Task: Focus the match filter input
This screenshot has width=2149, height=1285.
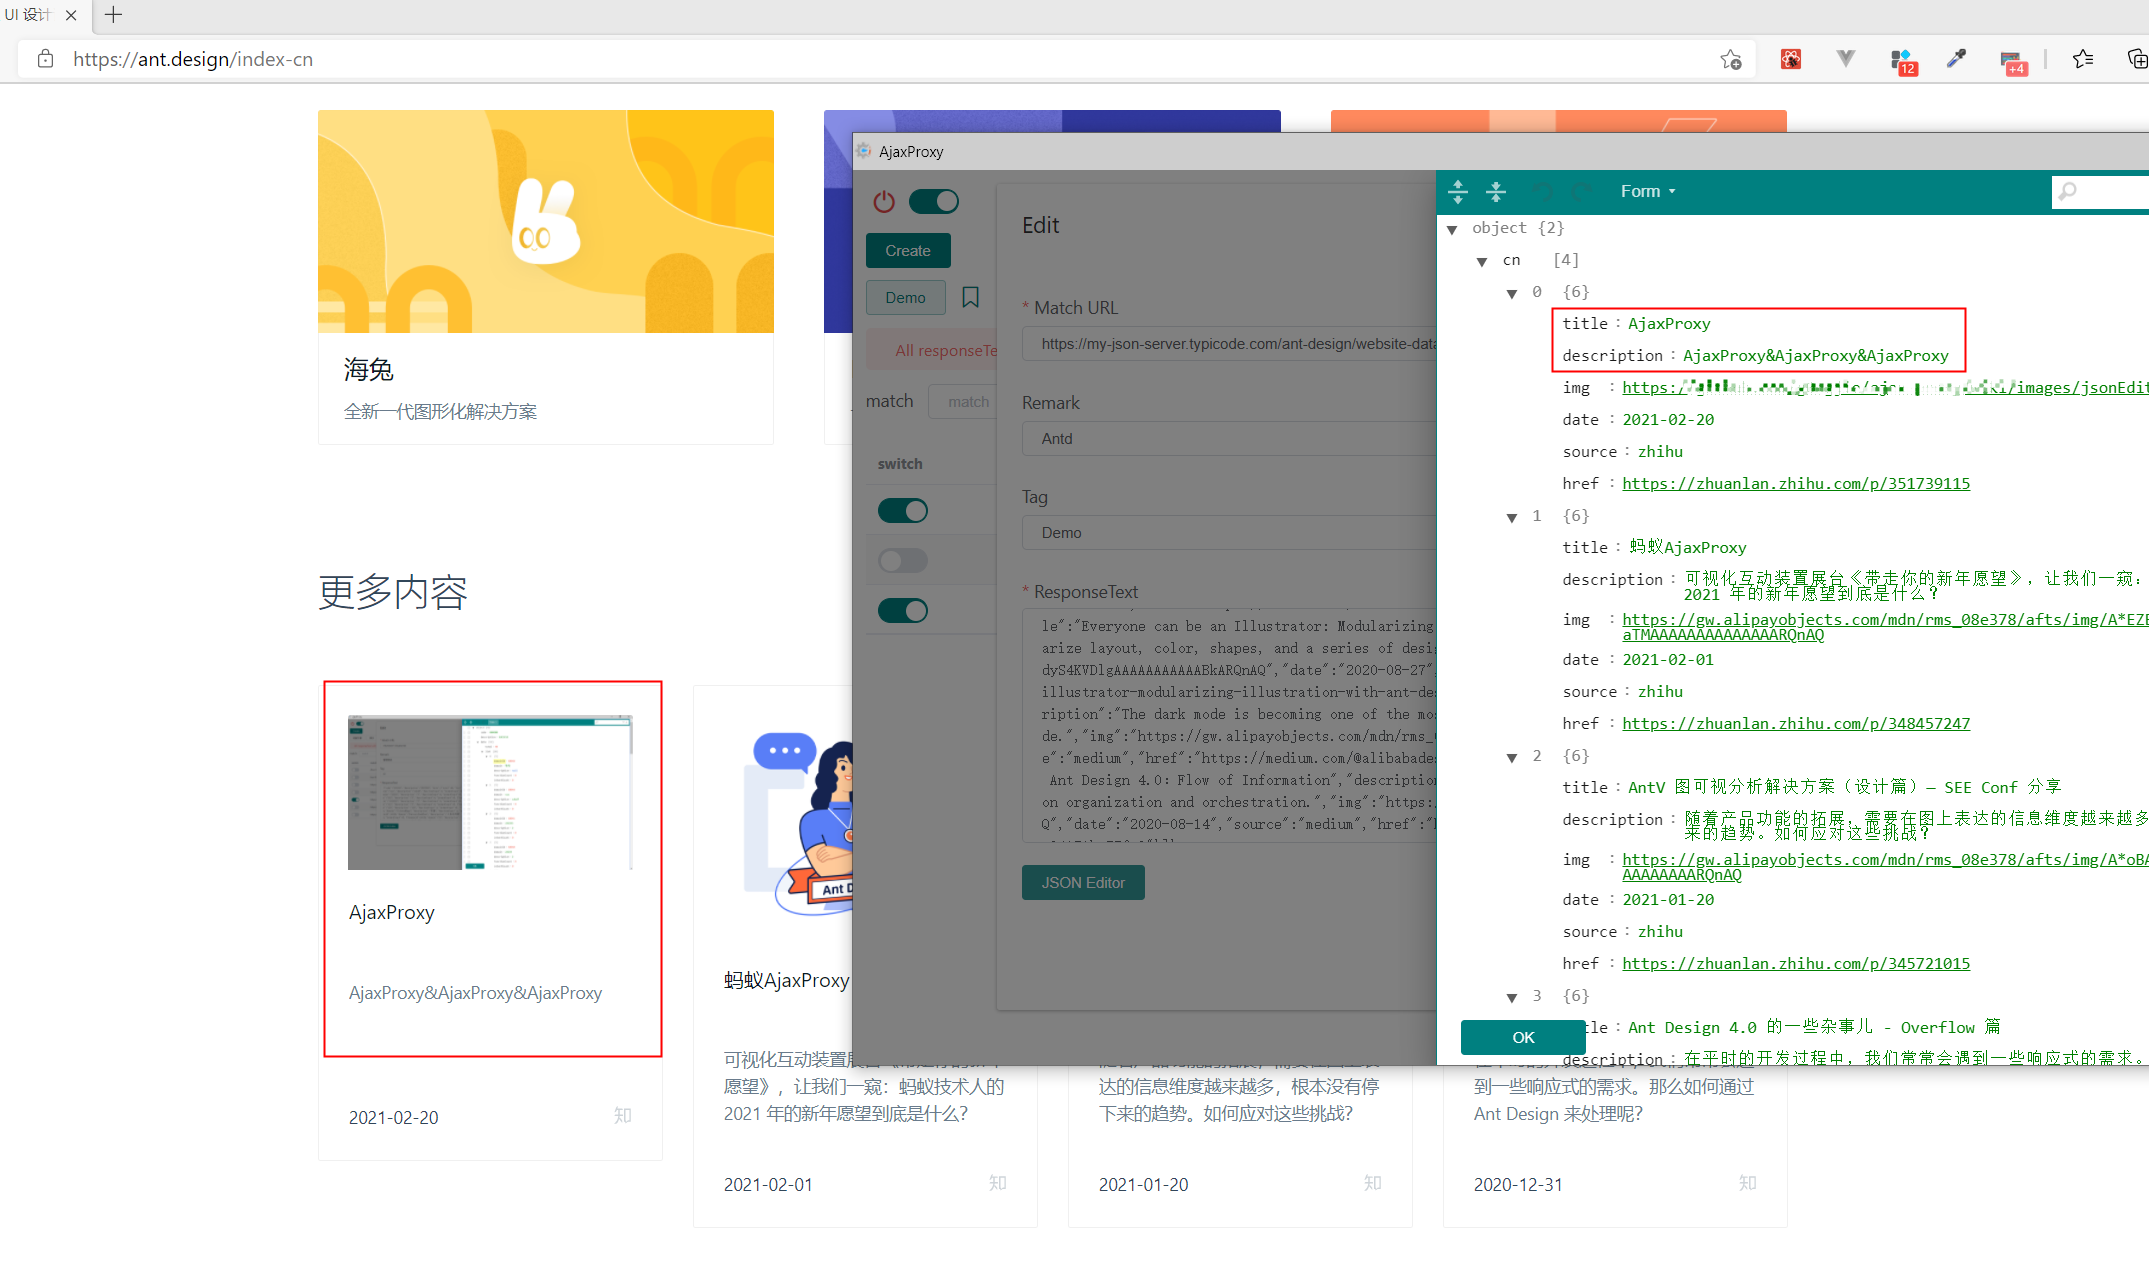Action: 963,401
